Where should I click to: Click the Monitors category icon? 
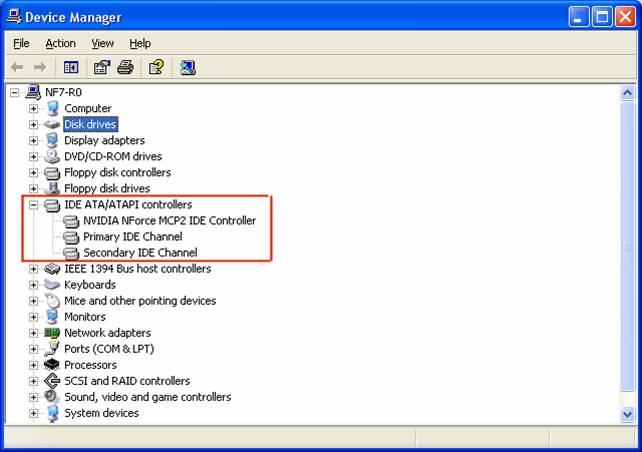point(52,317)
